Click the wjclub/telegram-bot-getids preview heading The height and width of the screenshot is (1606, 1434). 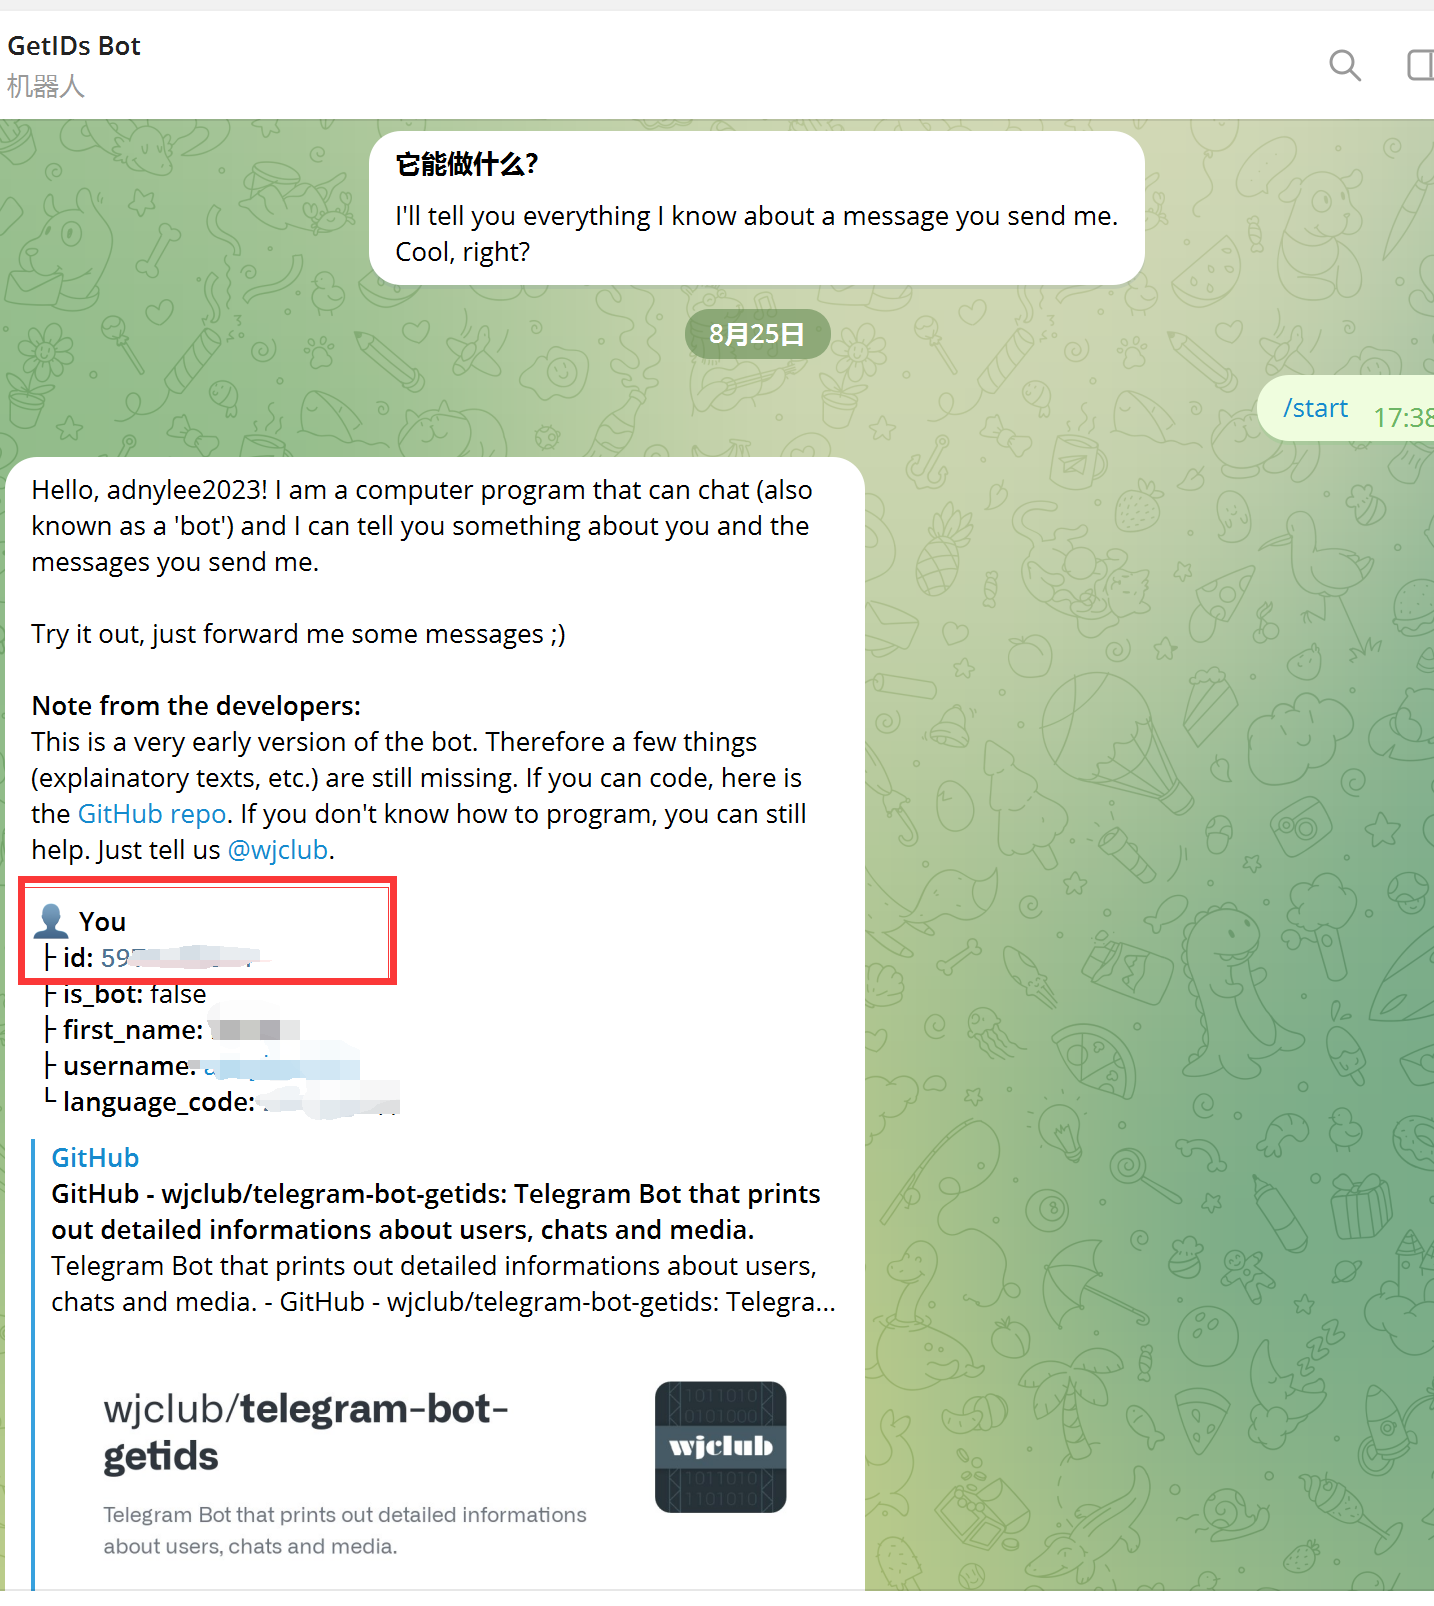pyautogui.click(x=306, y=1432)
